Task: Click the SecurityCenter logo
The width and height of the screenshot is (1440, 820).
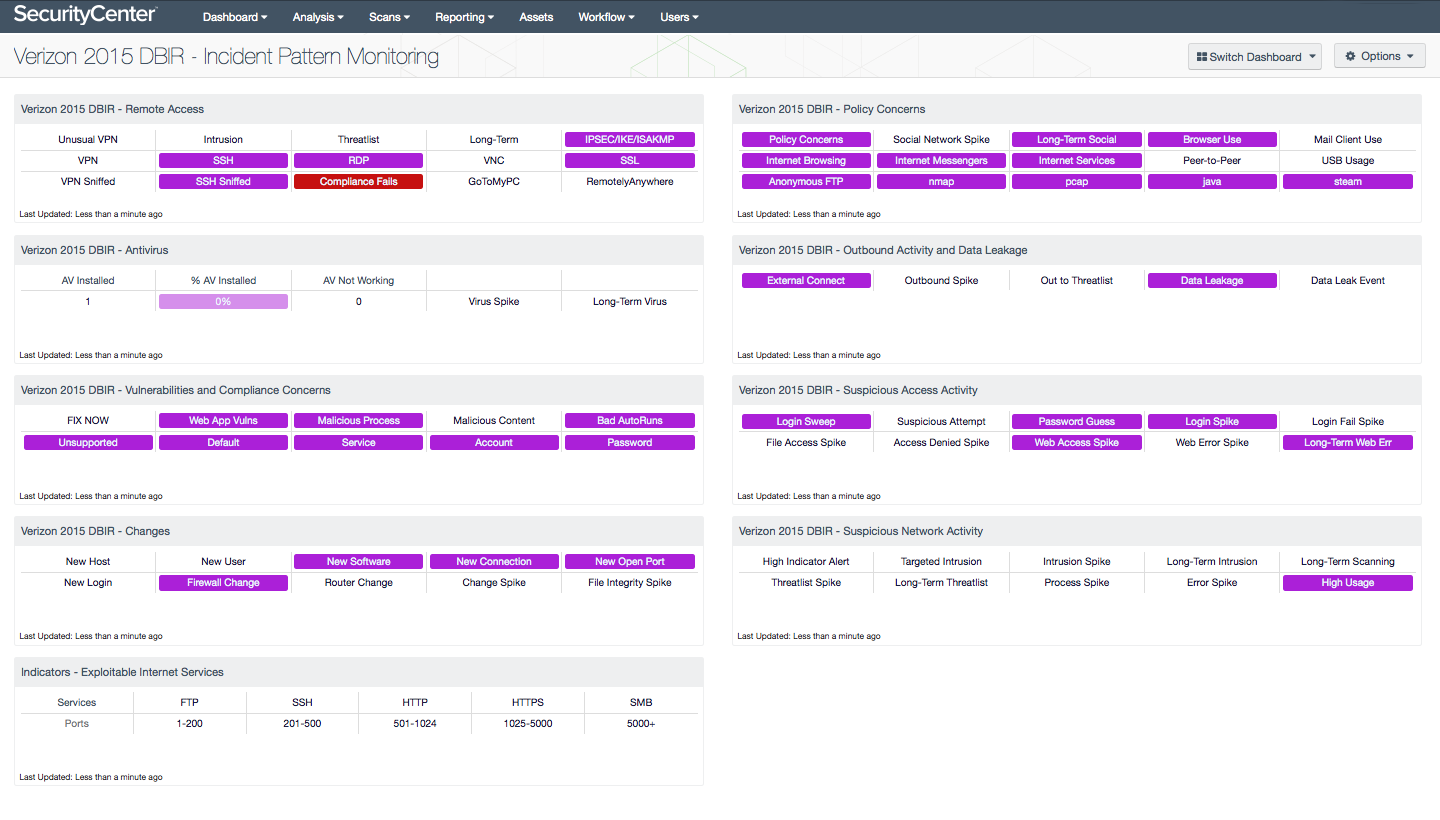Action: pos(85,15)
